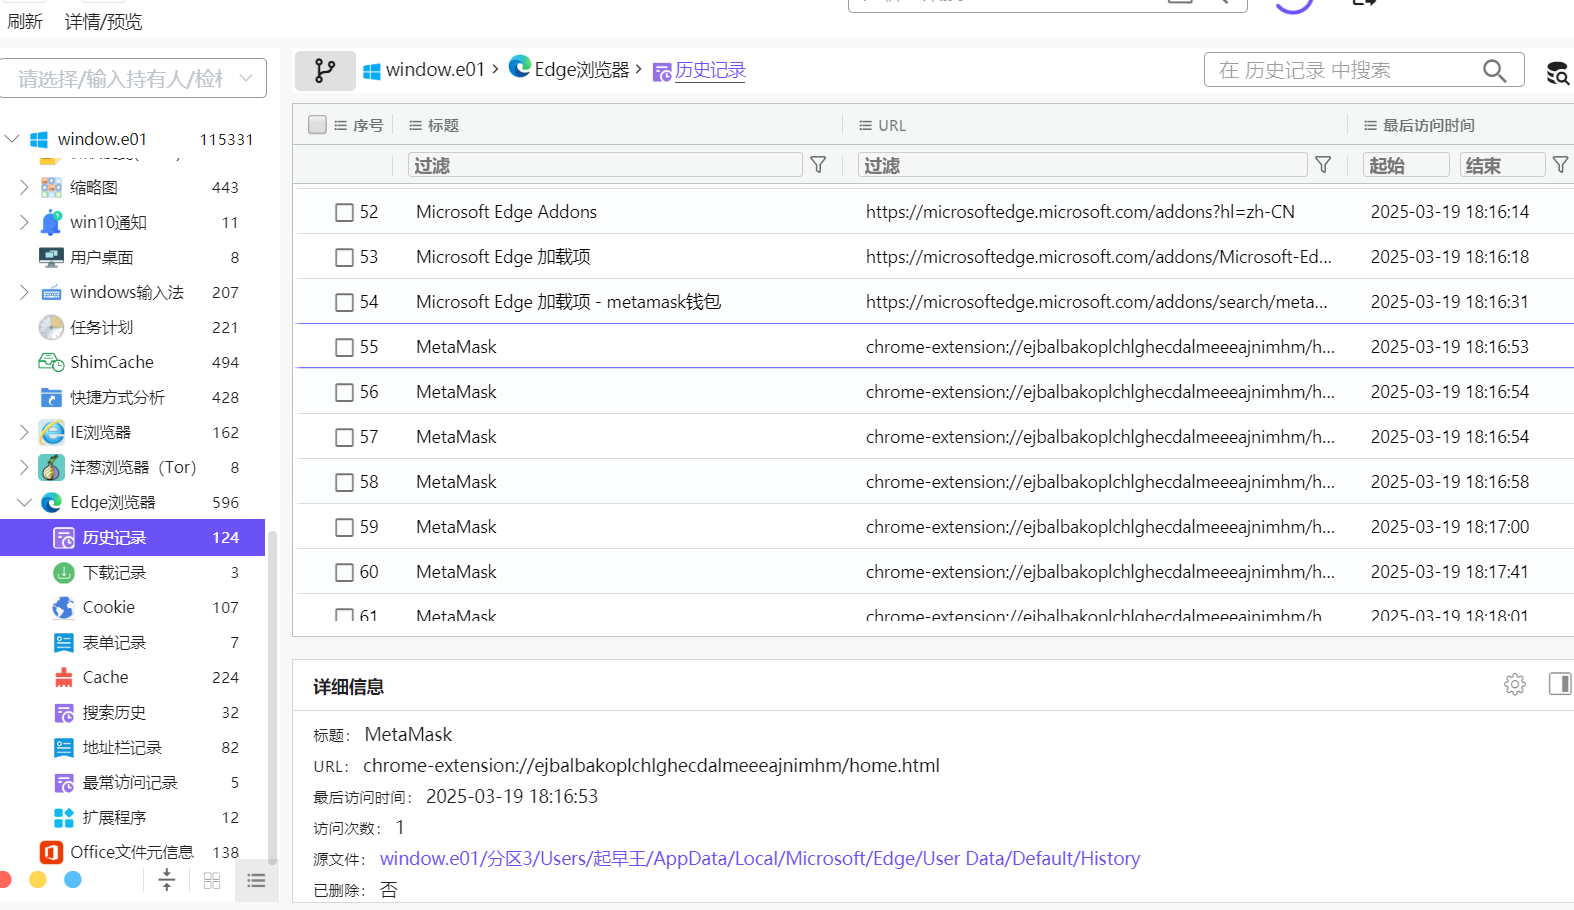Toggle the select-all checkbox in table header
The width and height of the screenshot is (1574, 910).
[x=318, y=125]
